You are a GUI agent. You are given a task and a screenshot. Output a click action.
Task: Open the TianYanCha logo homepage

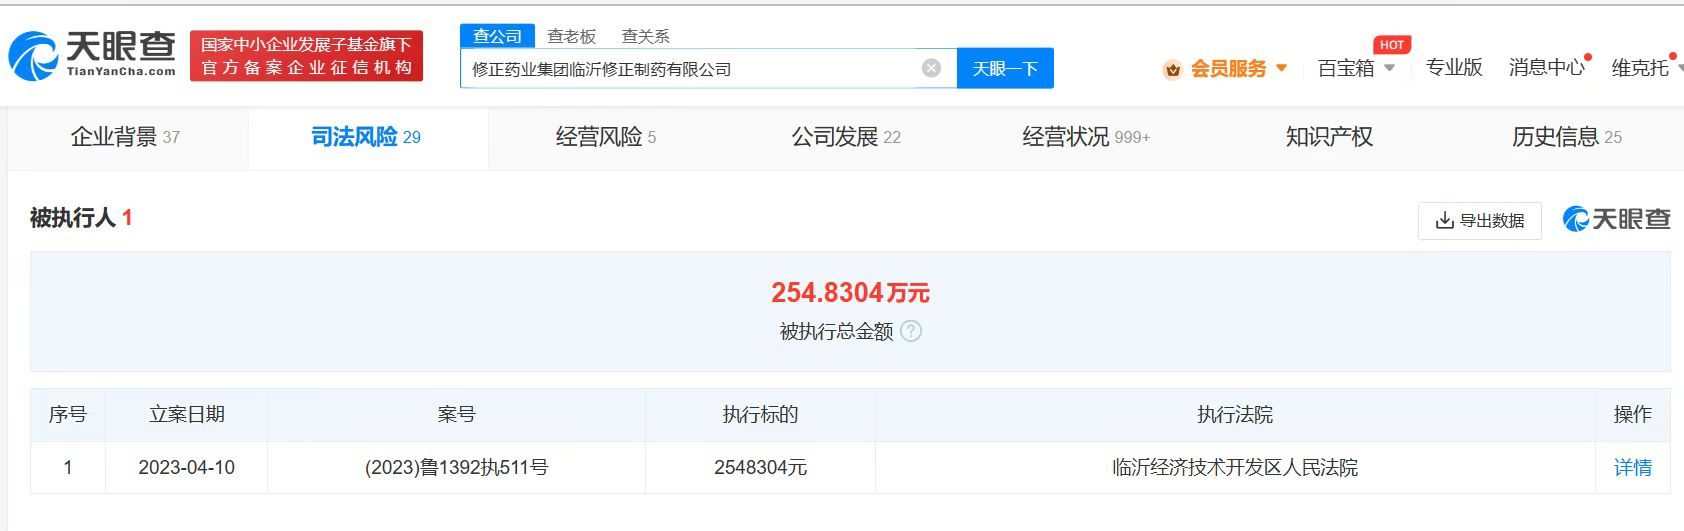92,55
